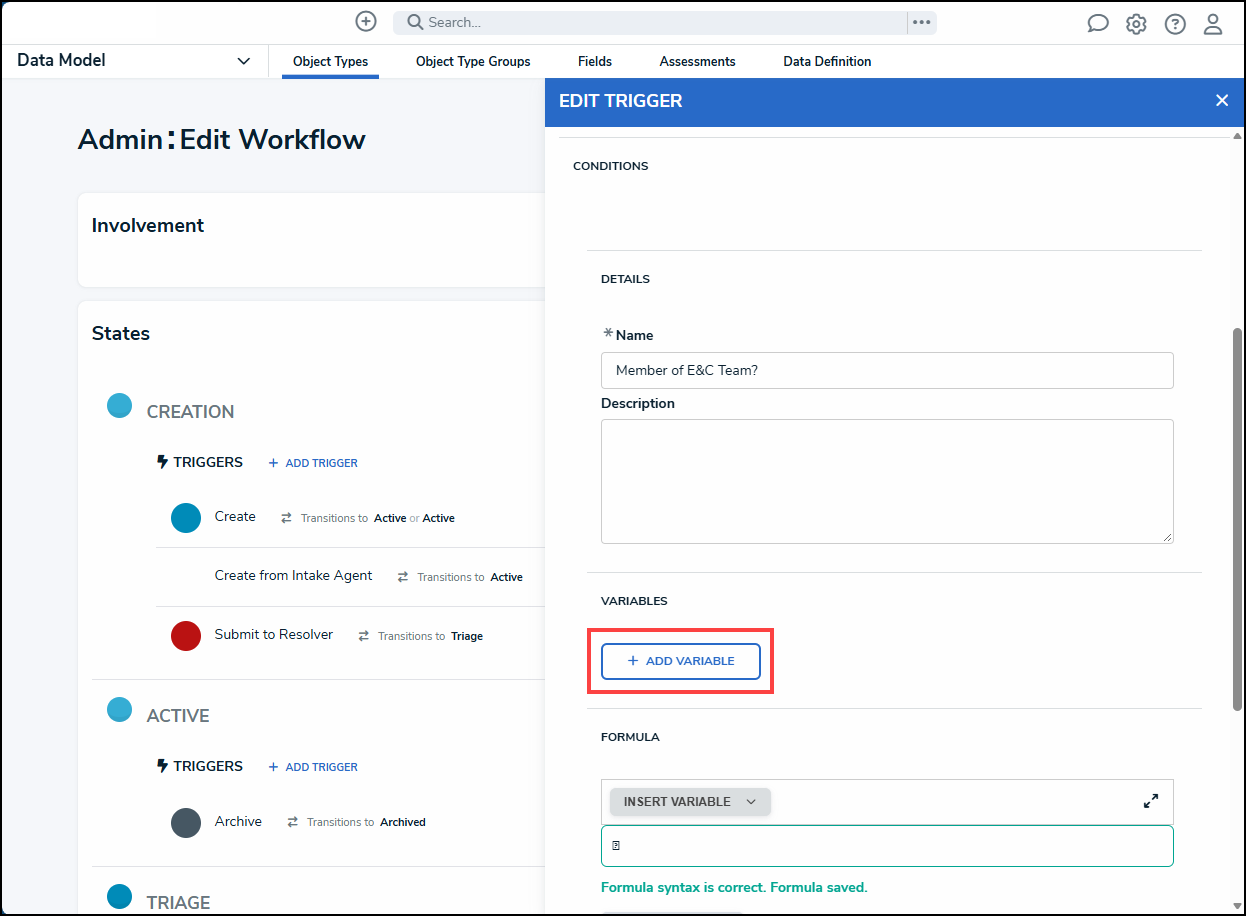Open the Archive trigger
This screenshot has height=916, width=1246.
pos(238,821)
